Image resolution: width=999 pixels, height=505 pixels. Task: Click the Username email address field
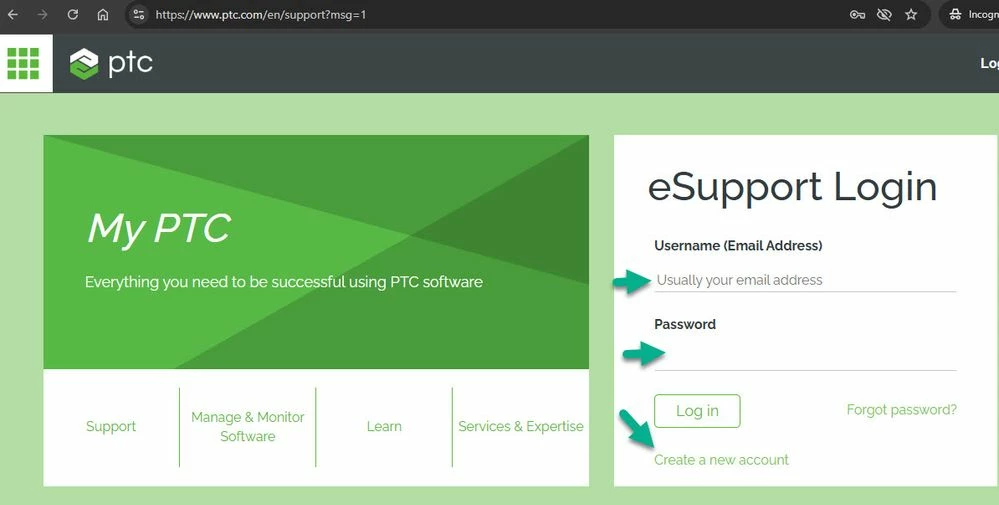pyautogui.click(x=805, y=280)
